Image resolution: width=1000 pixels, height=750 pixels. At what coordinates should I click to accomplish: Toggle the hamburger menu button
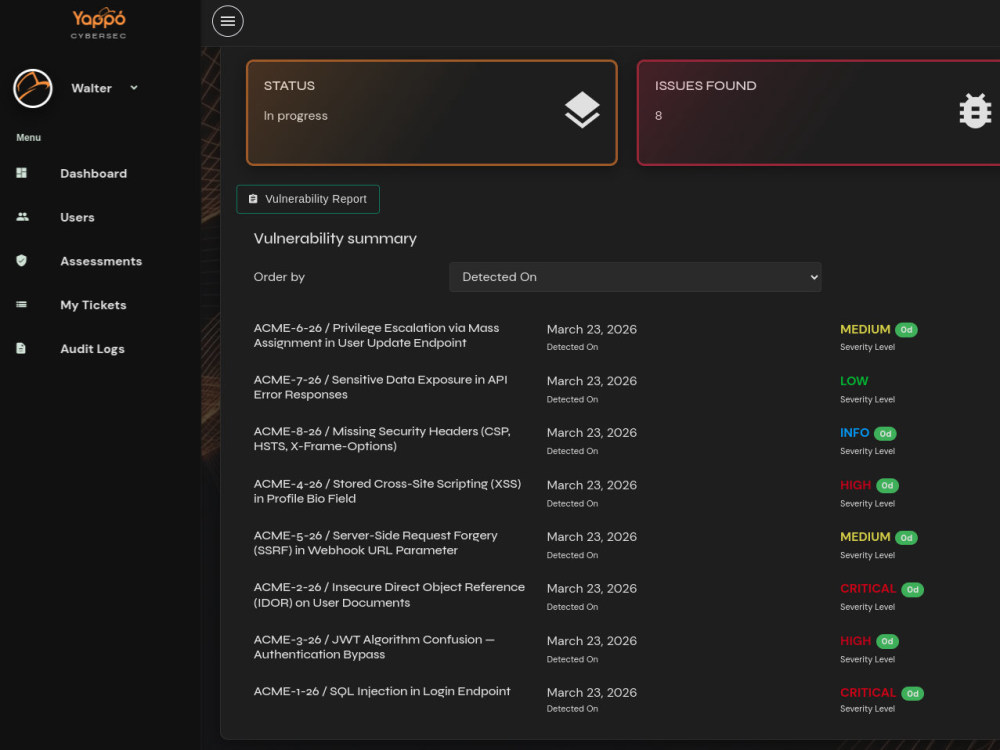pos(228,21)
